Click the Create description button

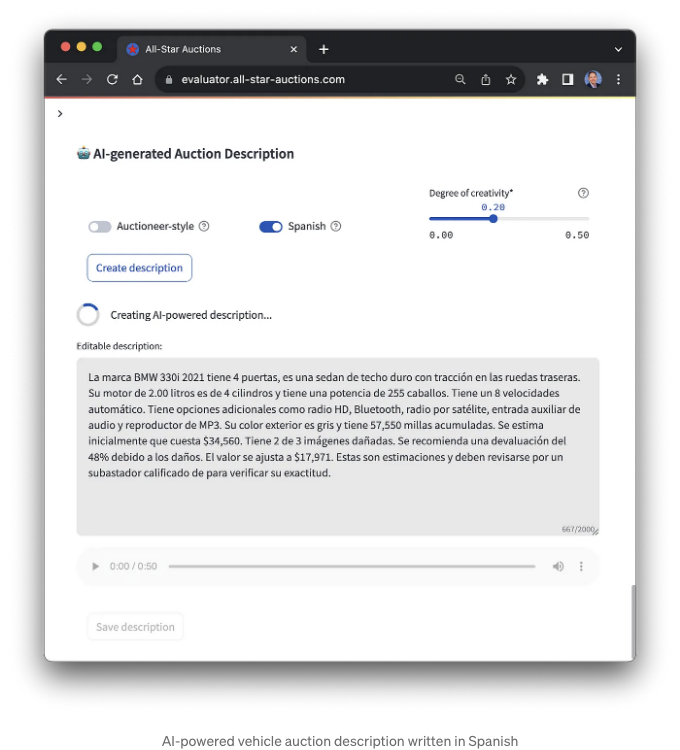click(139, 268)
